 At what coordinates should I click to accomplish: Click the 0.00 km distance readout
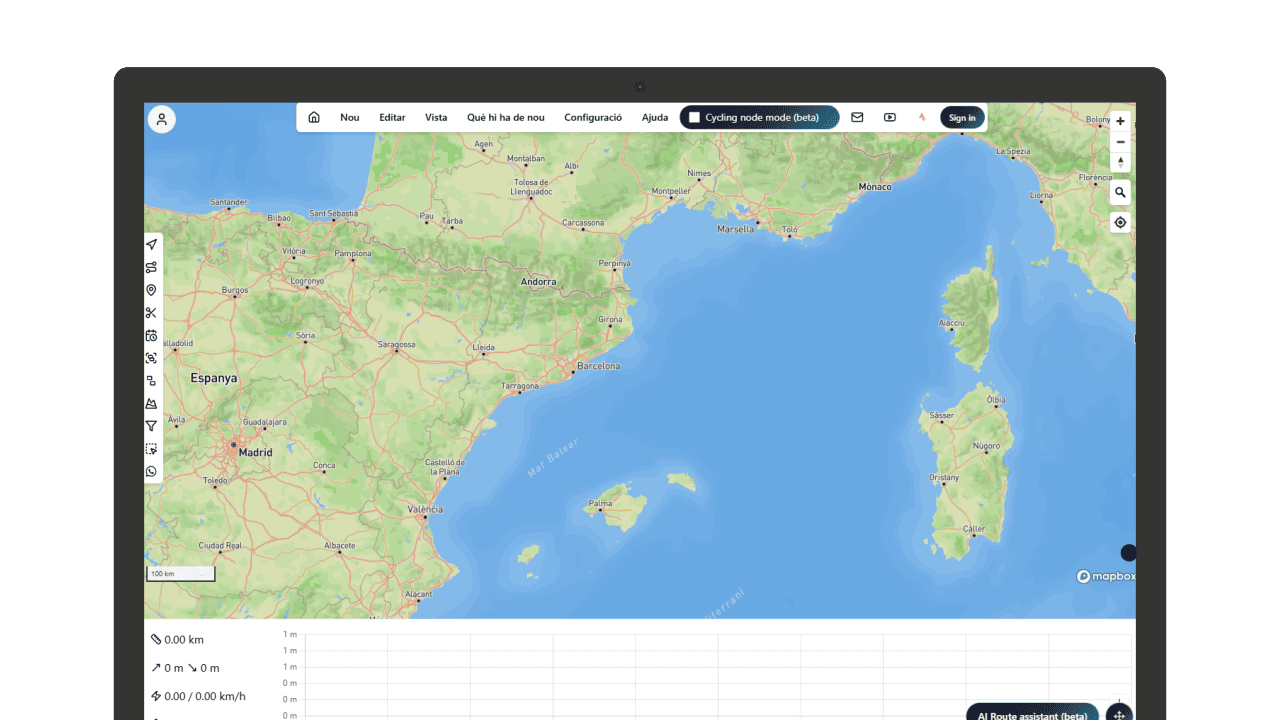click(x=178, y=640)
